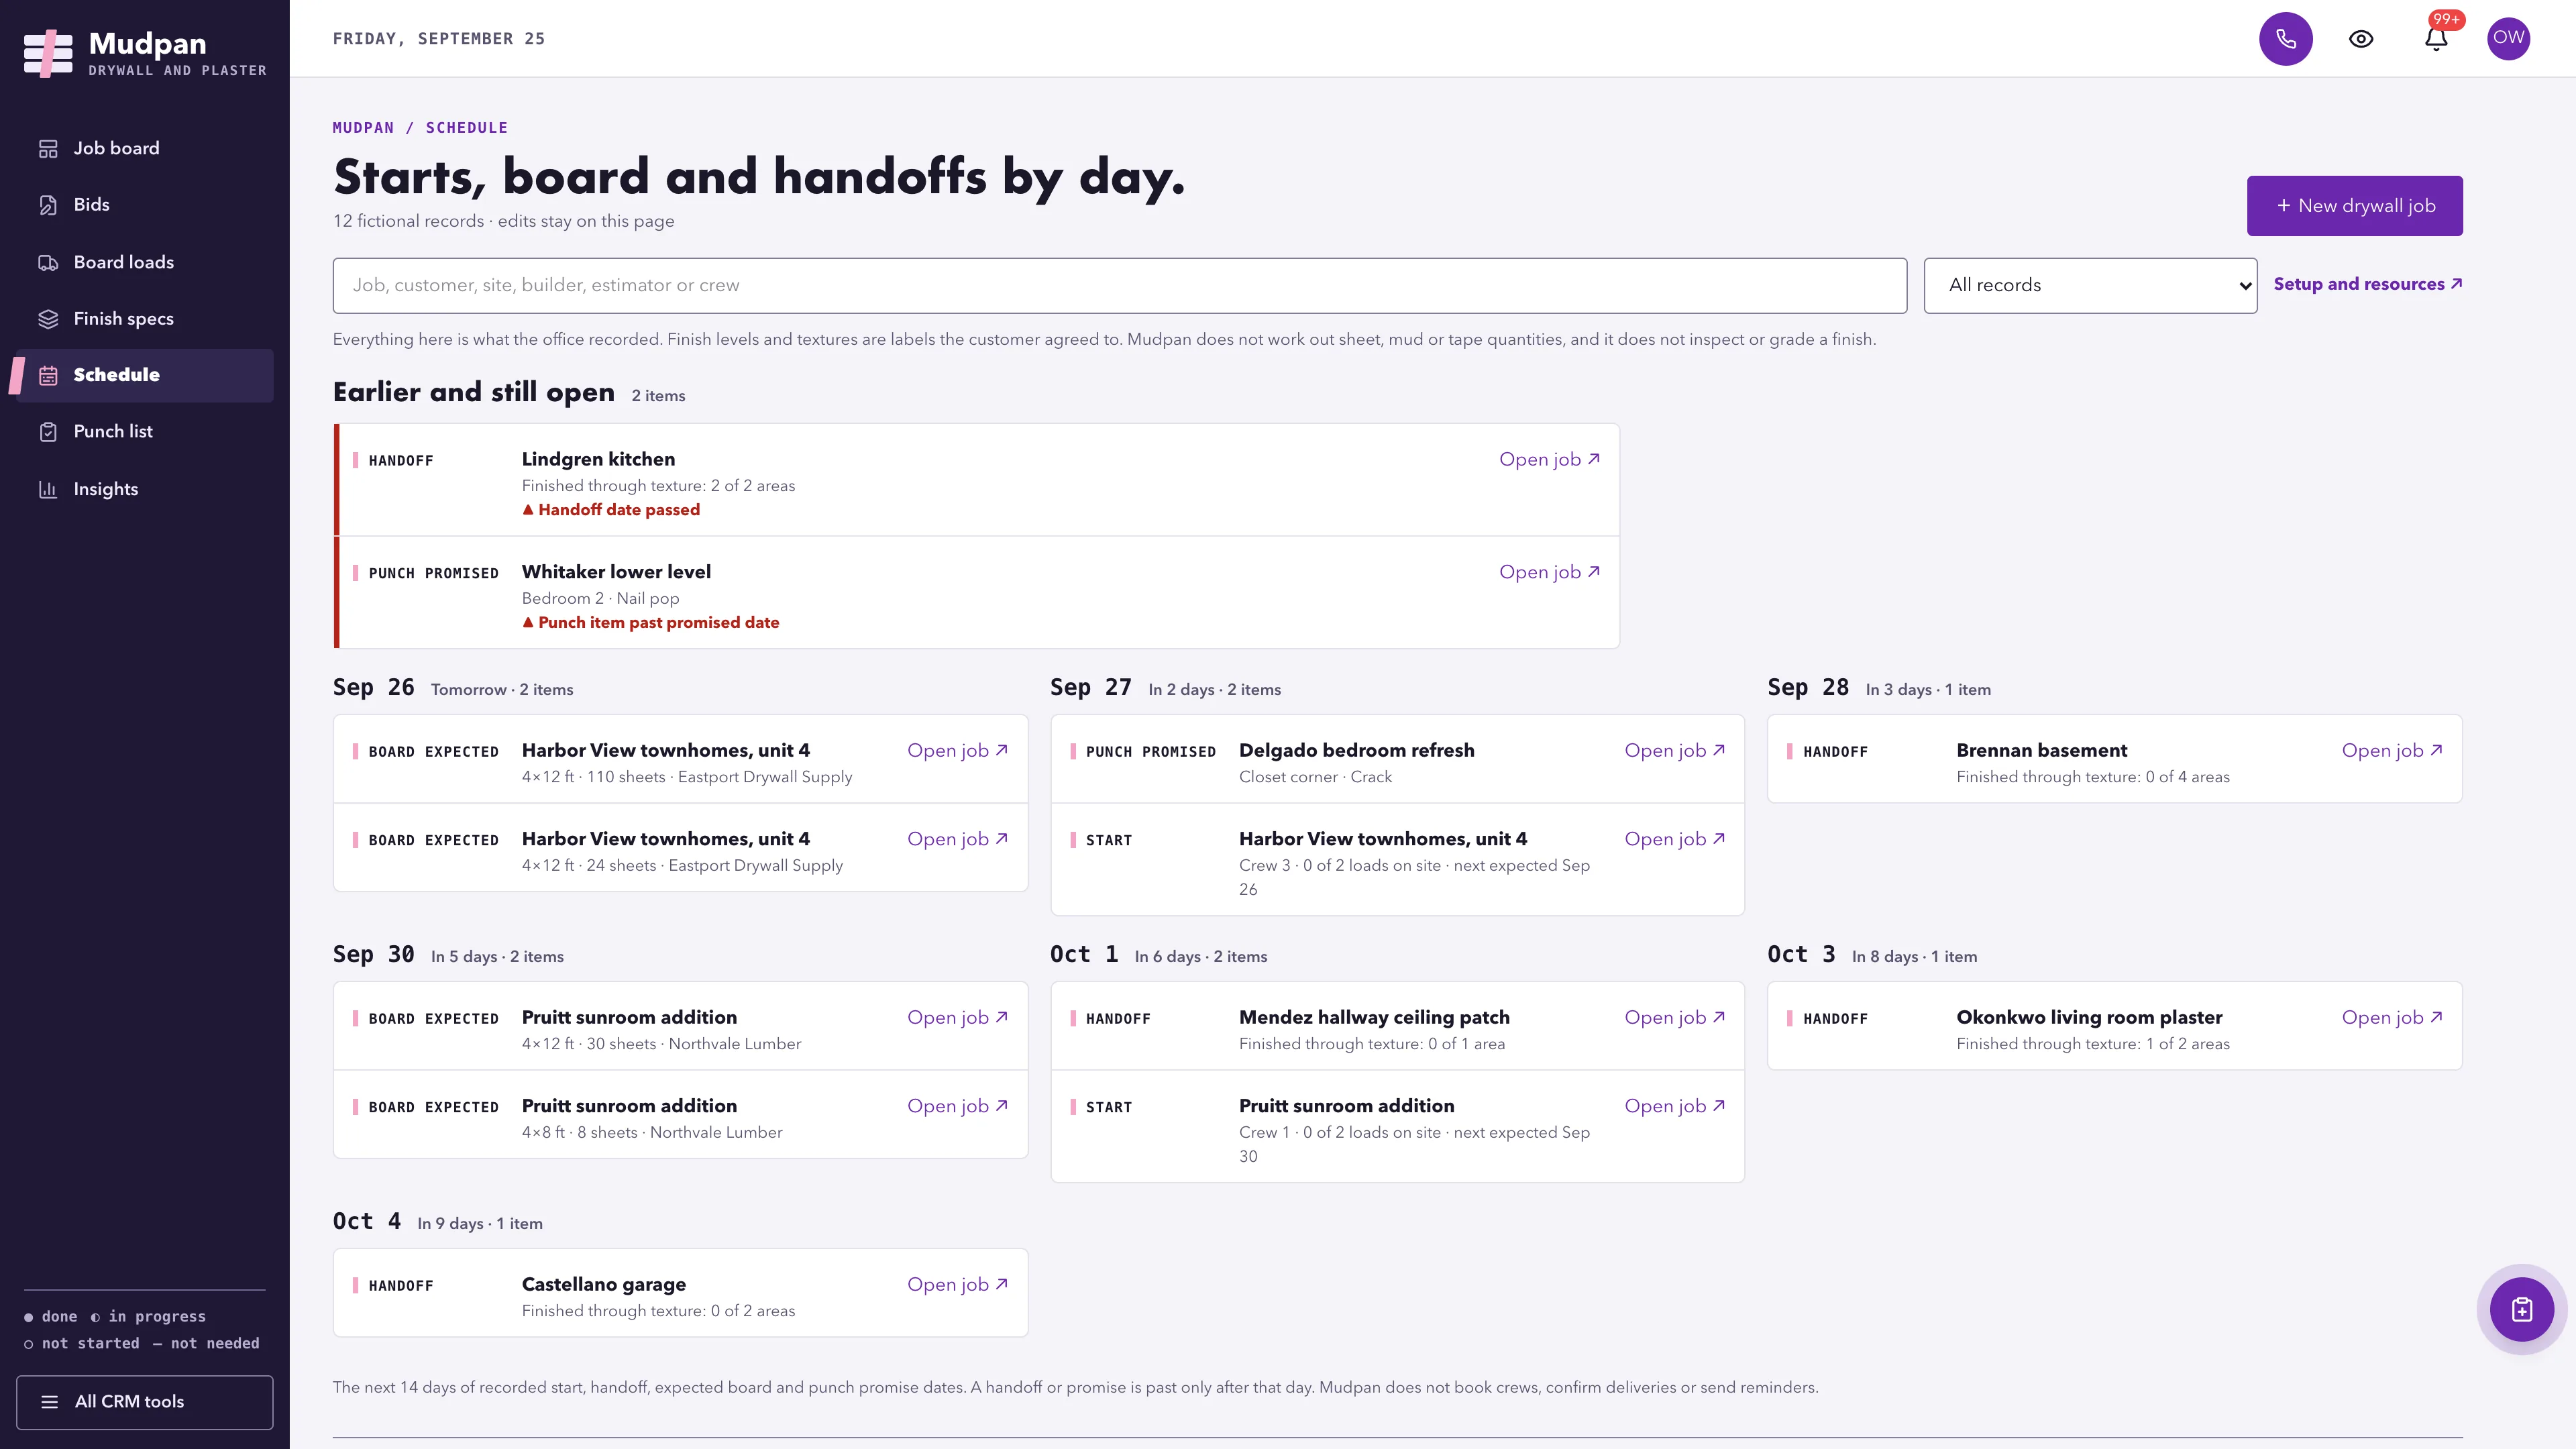Click the floating clipboard button
This screenshot has height=1449, width=2576.
coord(2521,1309)
